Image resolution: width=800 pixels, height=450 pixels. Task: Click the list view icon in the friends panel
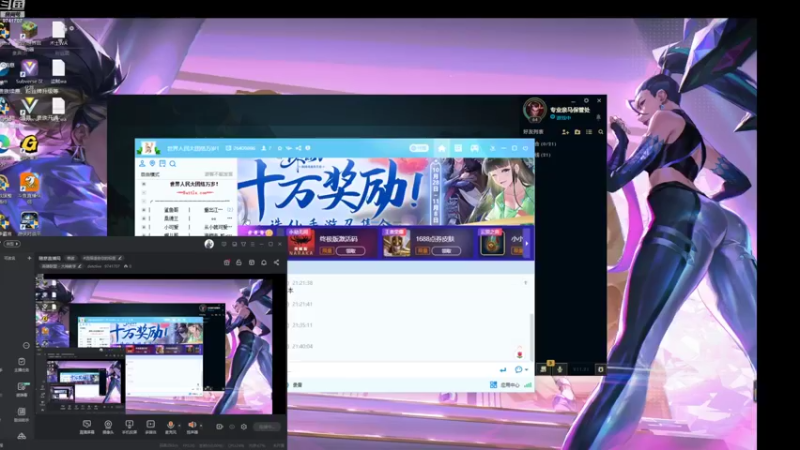tap(589, 132)
